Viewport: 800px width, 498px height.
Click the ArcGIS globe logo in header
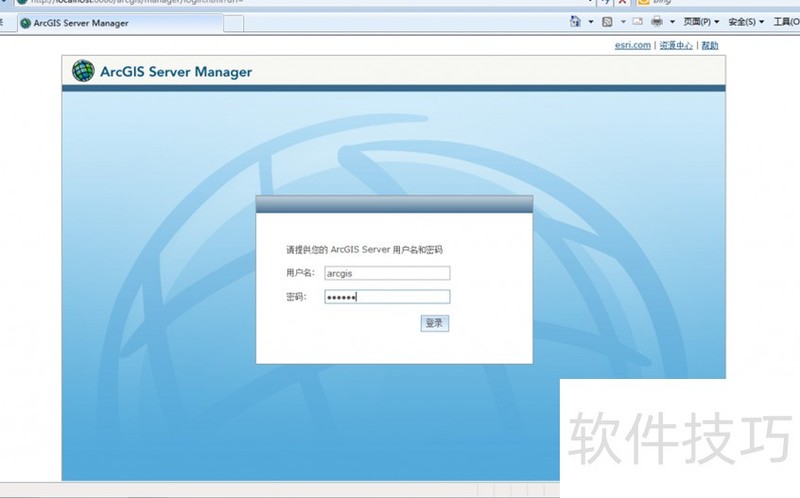coord(83,71)
